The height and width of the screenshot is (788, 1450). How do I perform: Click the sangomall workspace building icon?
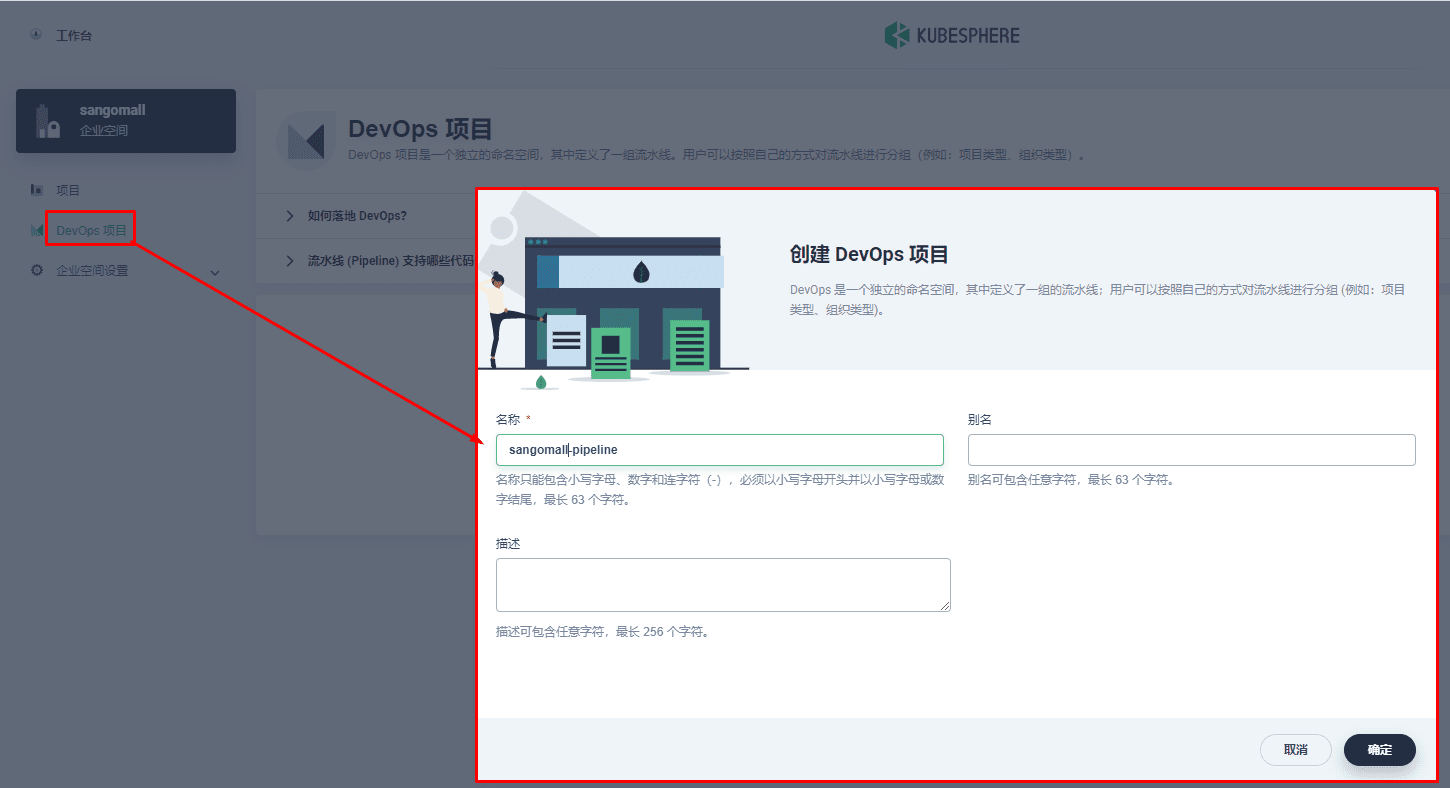[48, 121]
